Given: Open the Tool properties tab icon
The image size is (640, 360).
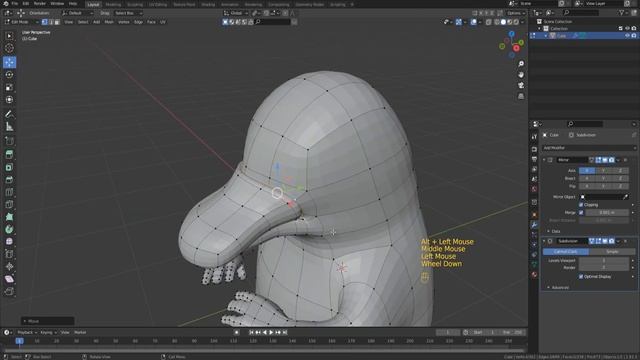Looking at the screenshot, I should pyautogui.click(x=534, y=137).
